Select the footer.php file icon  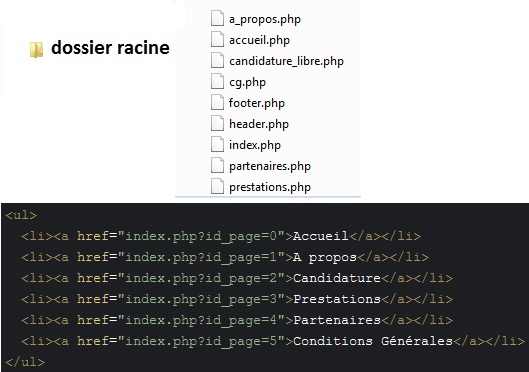(x=217, y=102)
